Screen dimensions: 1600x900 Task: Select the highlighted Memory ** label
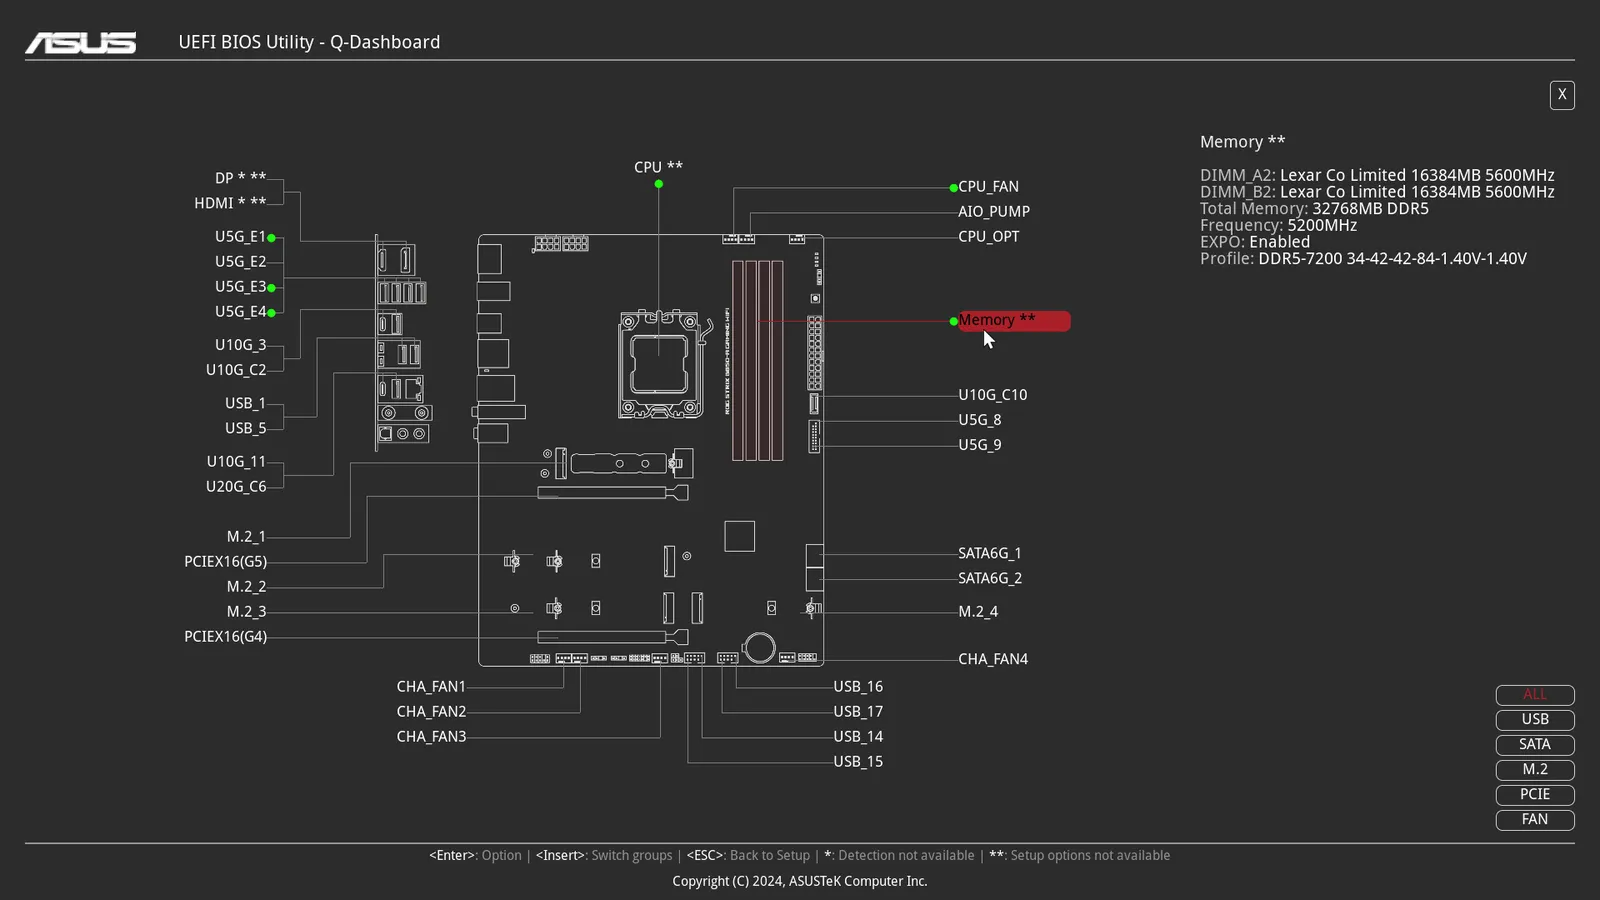pyautogui.click(x=1014, y=321)
